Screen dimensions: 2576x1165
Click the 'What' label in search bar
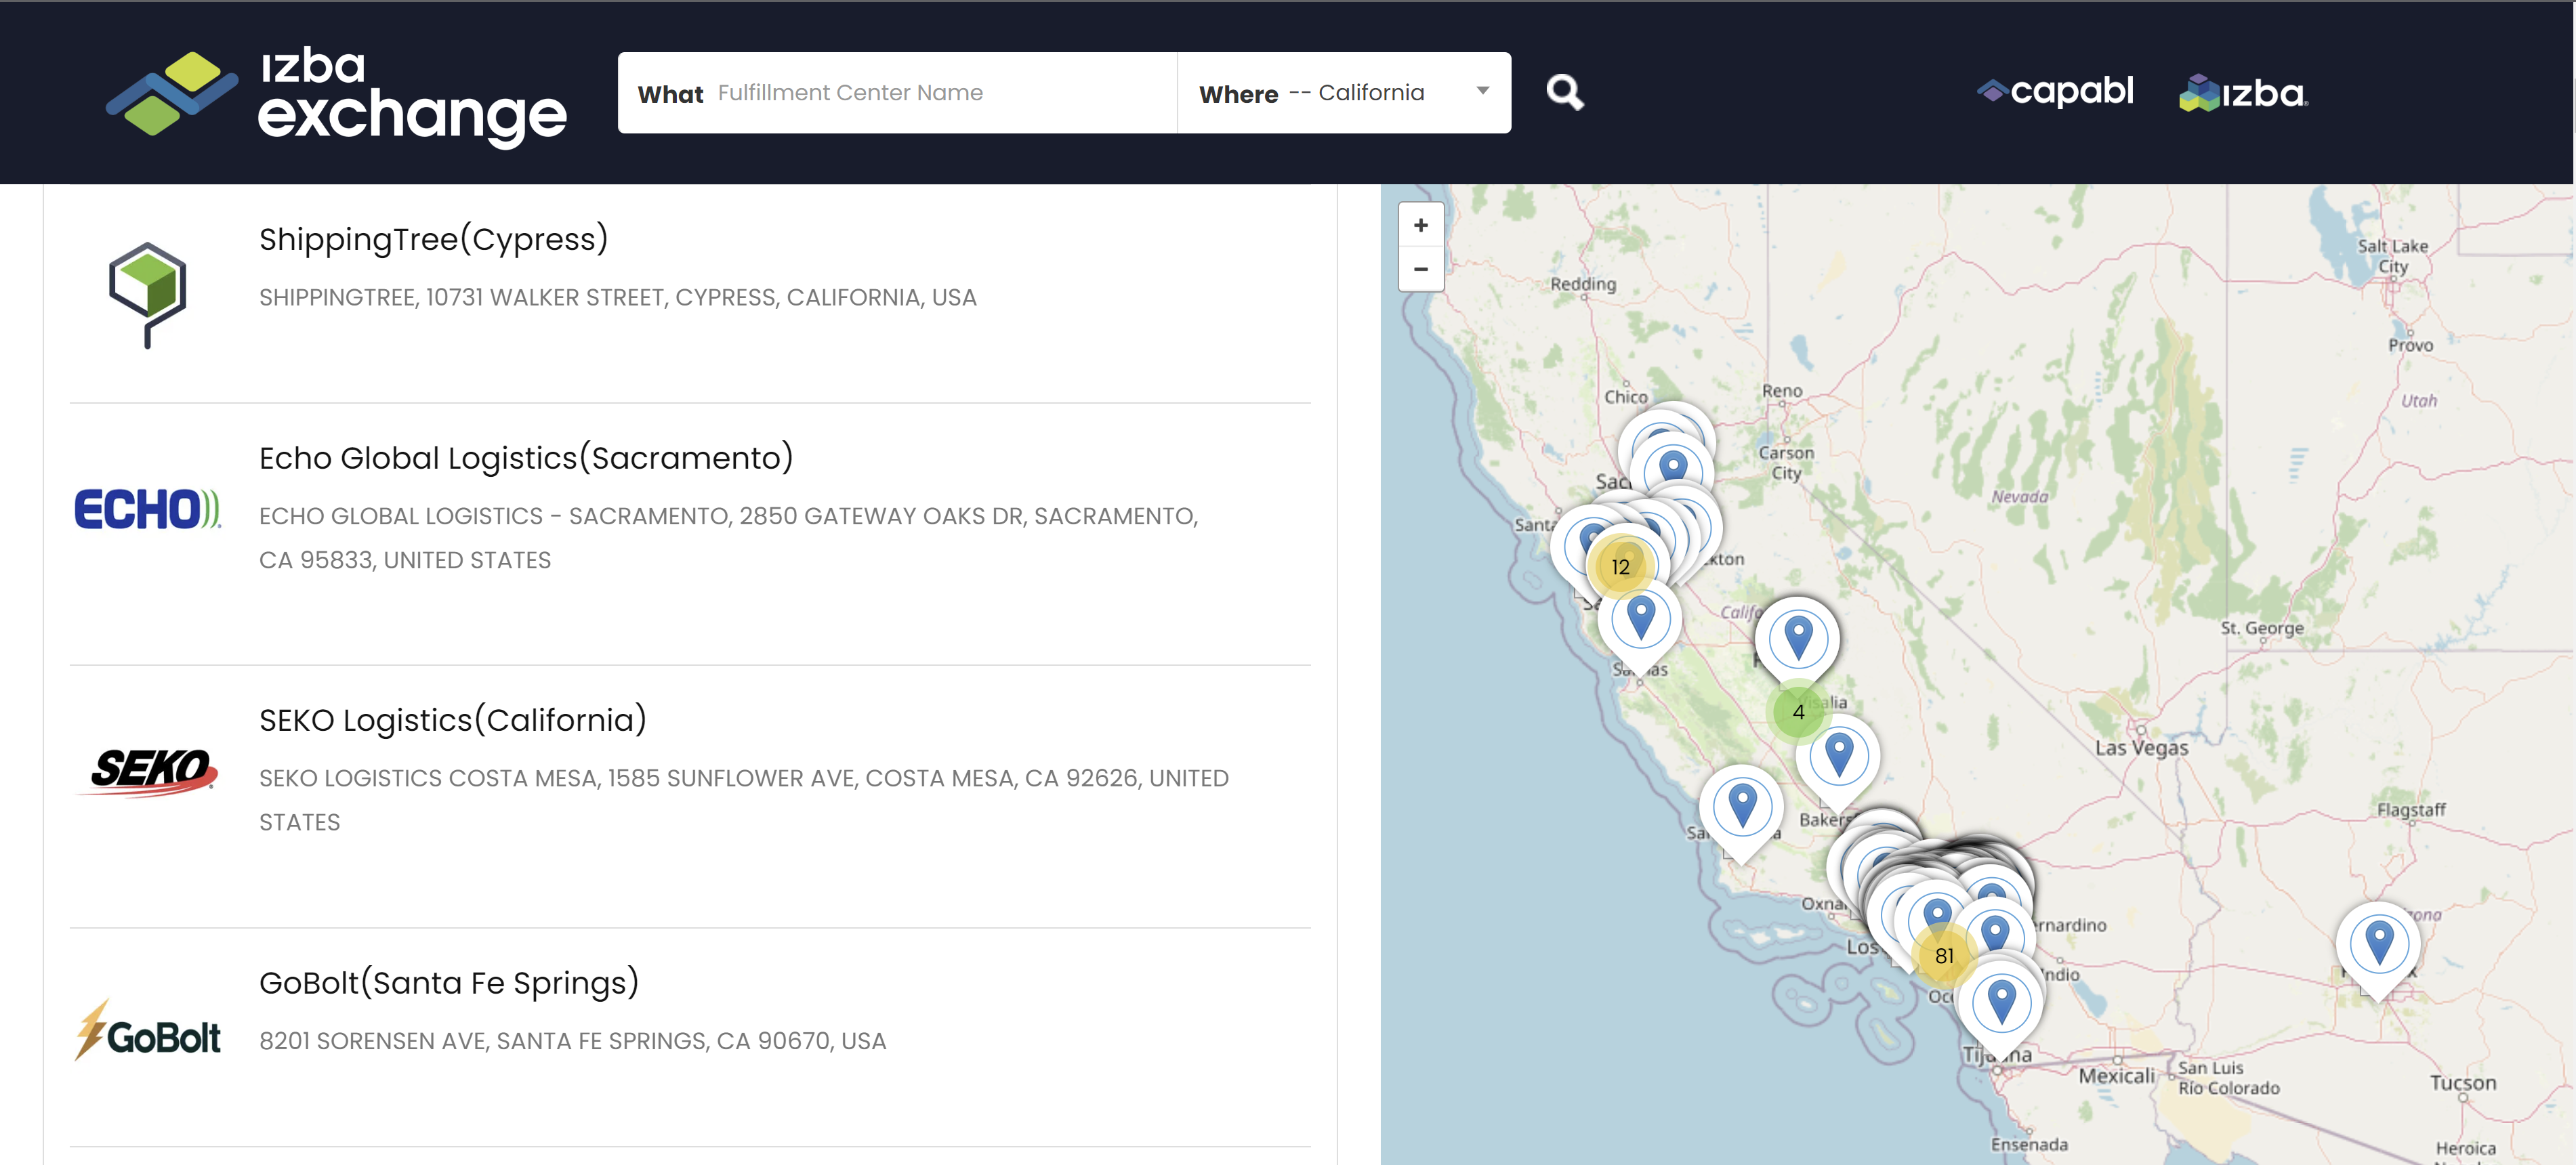pyautogui.click(x=670, y=95)
